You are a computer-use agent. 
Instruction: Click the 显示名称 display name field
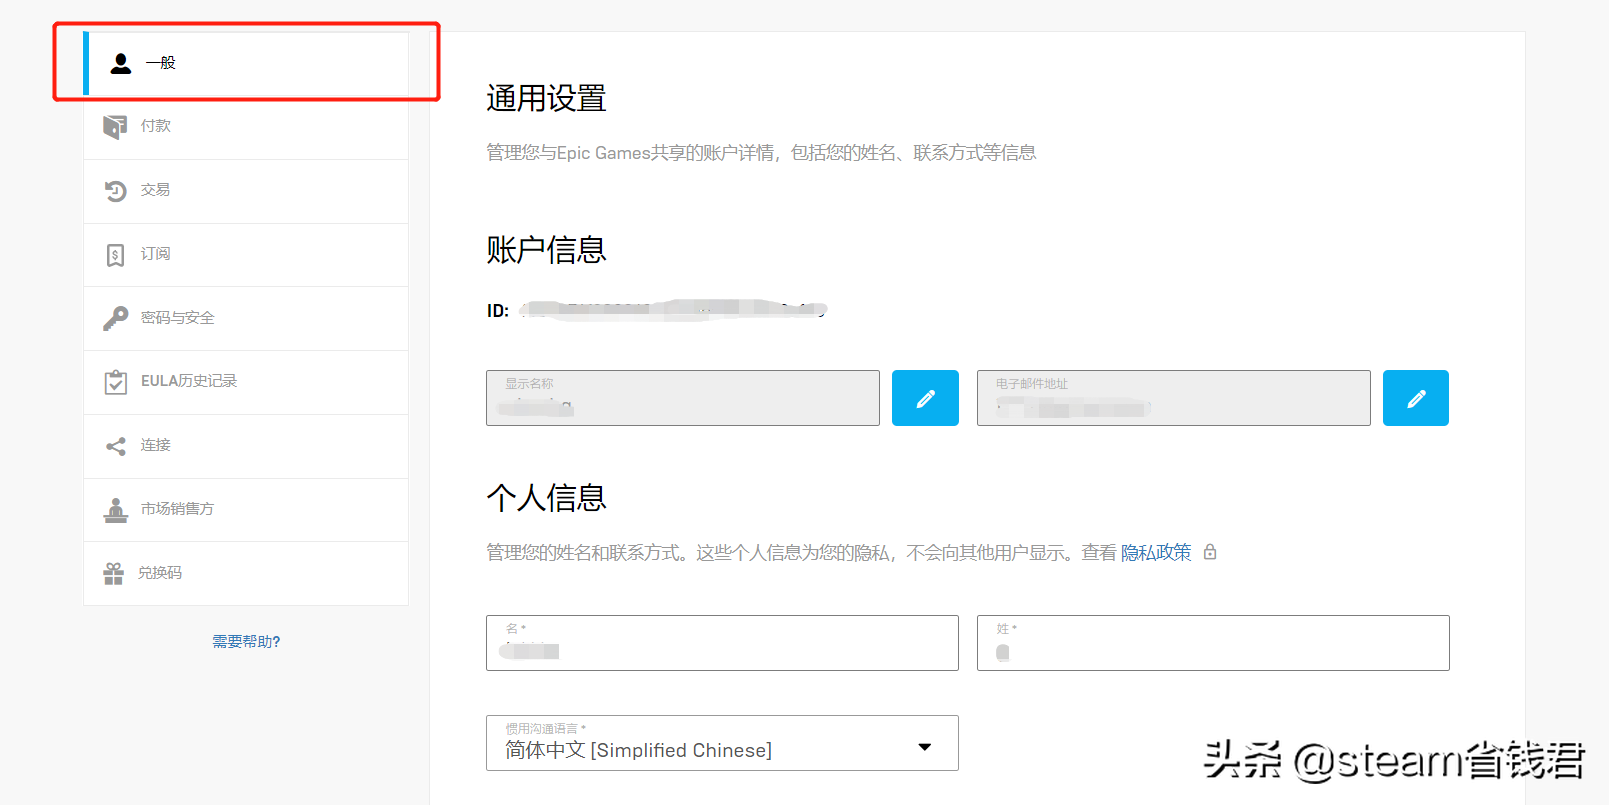pyautogui.click(x=682, y=398)
